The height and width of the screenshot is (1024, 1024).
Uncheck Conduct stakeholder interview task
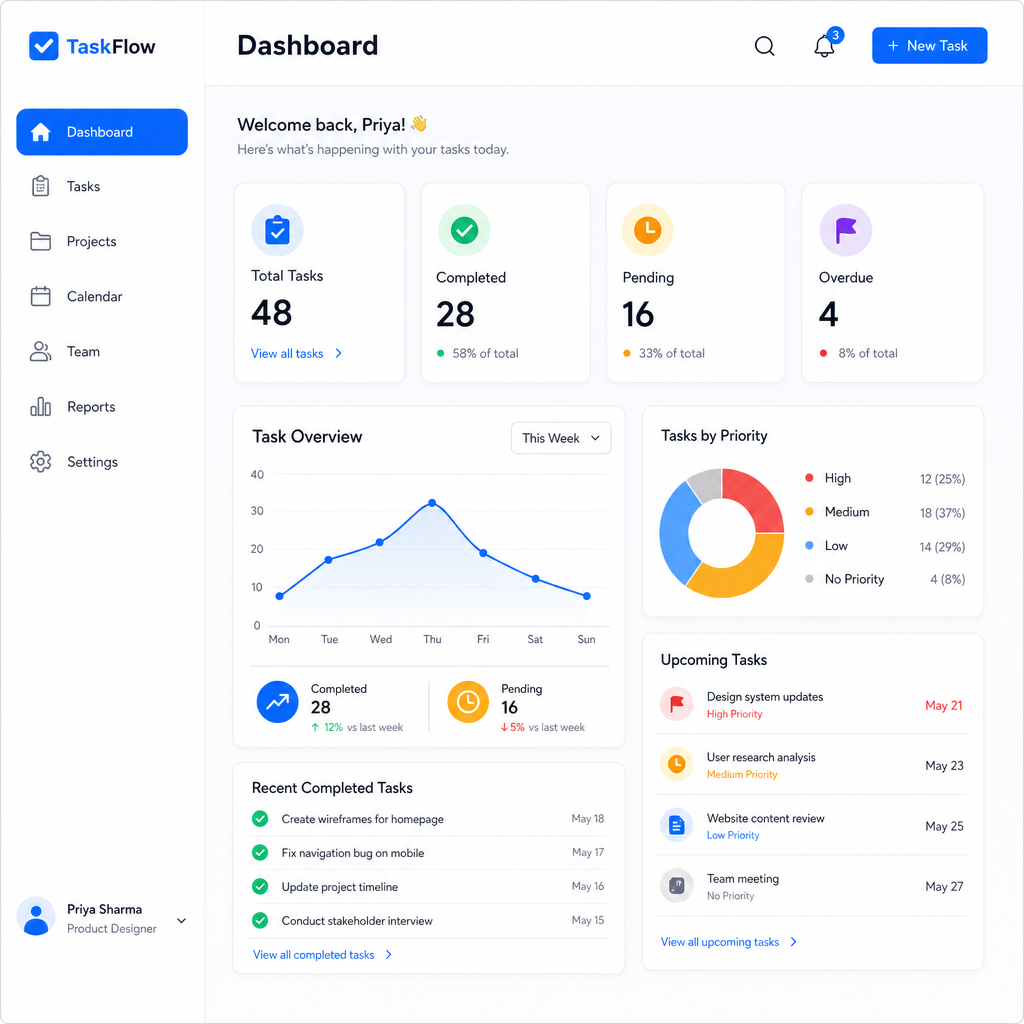(x=260, y=920)
